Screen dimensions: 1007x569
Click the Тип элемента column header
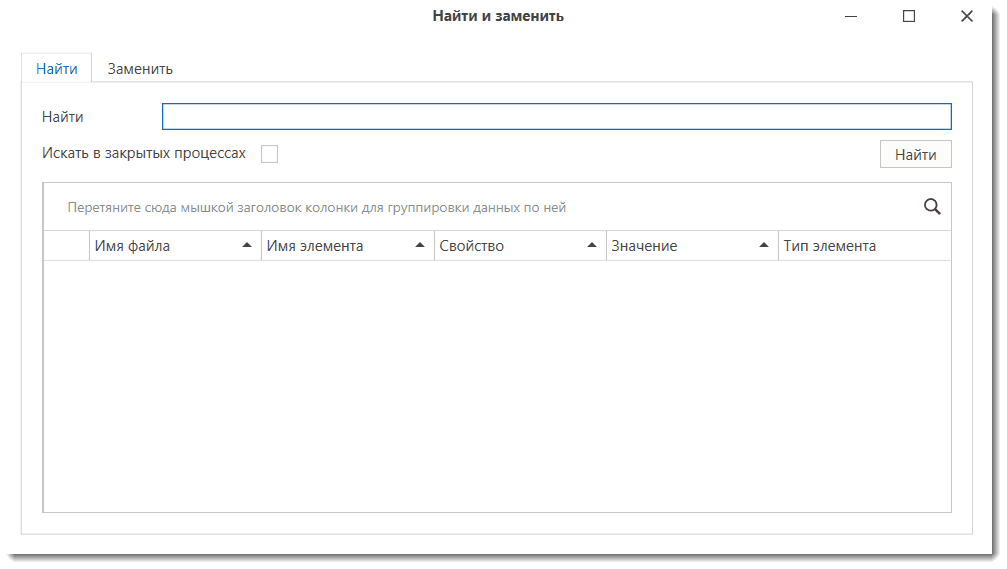pyautogui.click(x=830, y=246)
